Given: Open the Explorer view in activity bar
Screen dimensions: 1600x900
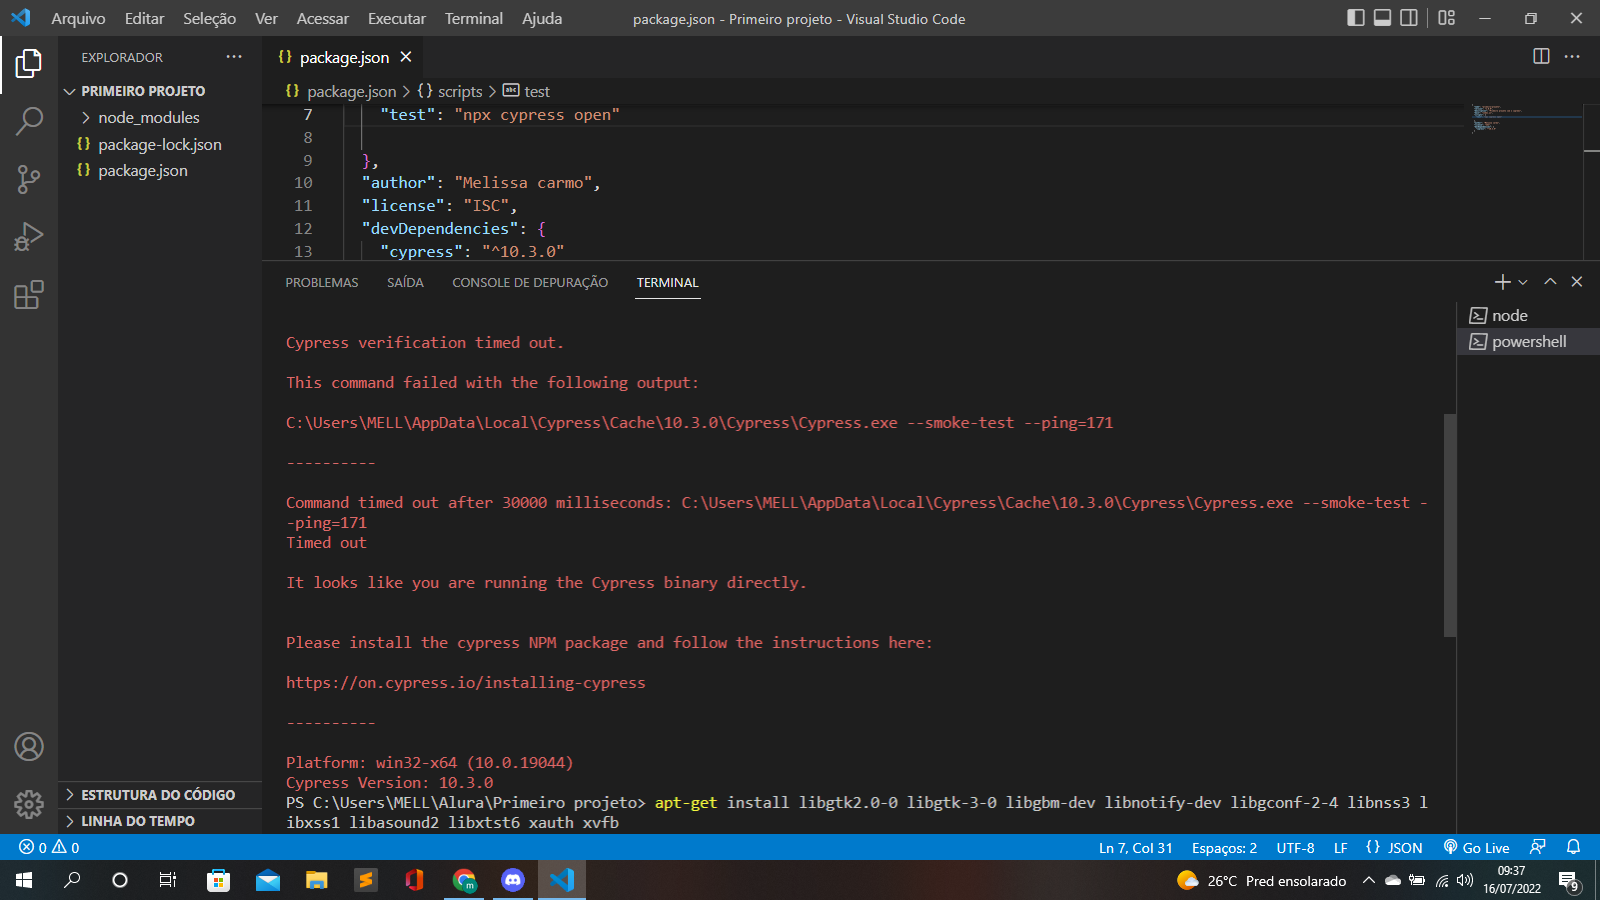Looking at the screenshot, I should (29, 64).
